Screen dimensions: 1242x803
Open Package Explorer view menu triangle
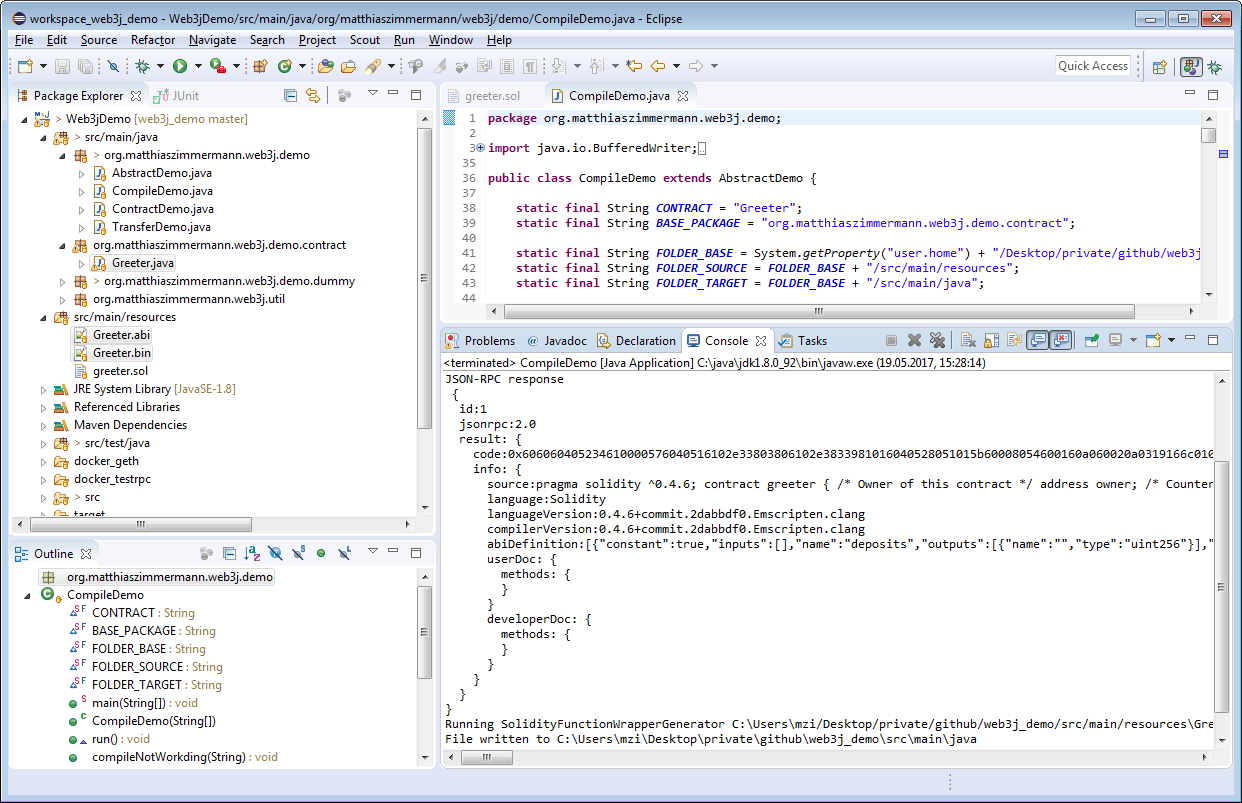tap(372, 95)
